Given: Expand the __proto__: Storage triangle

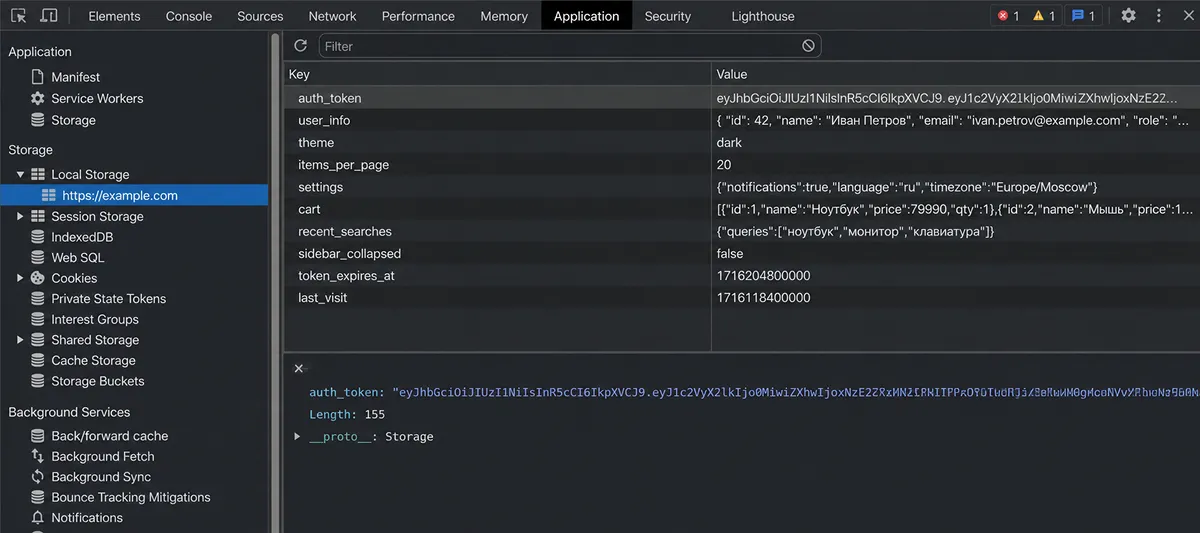Looking at the screenshot, I should [297, 436].
